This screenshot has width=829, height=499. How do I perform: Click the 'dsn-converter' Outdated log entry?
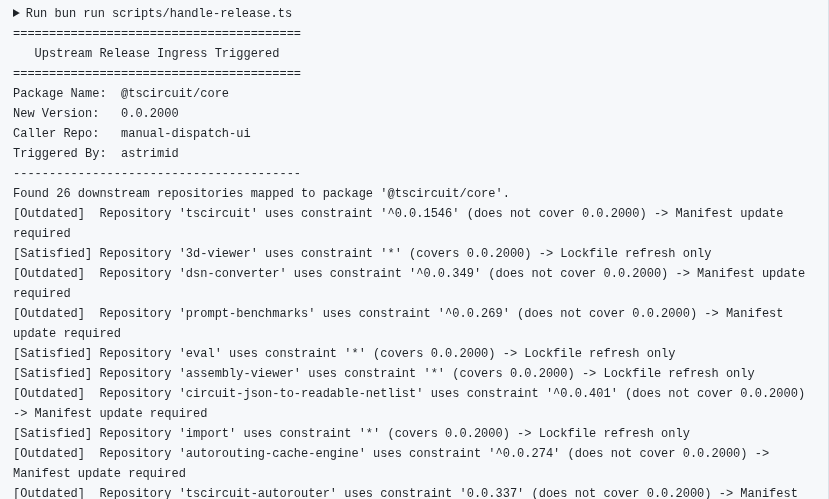tap(409, 283)
